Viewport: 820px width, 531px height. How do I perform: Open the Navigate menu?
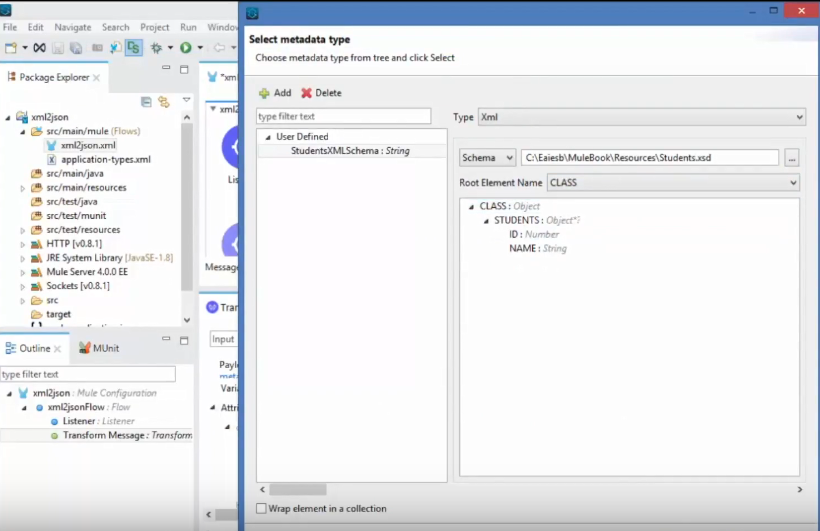[x=72, y=27]
